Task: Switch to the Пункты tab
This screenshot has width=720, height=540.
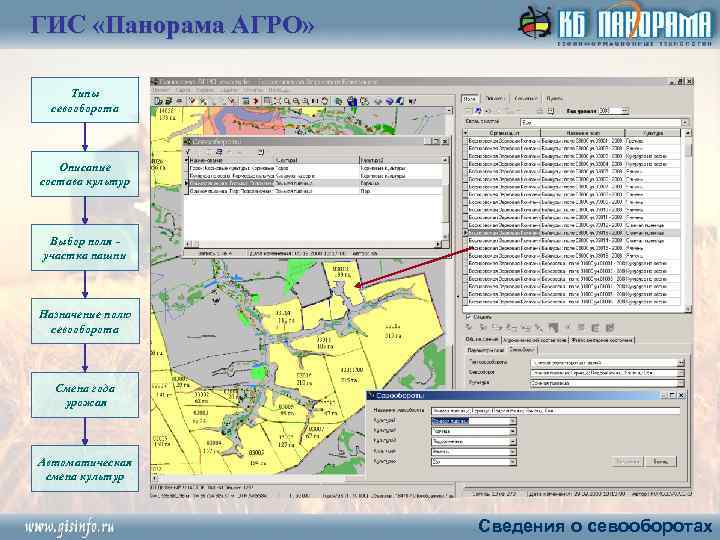Action: point(554,99)
